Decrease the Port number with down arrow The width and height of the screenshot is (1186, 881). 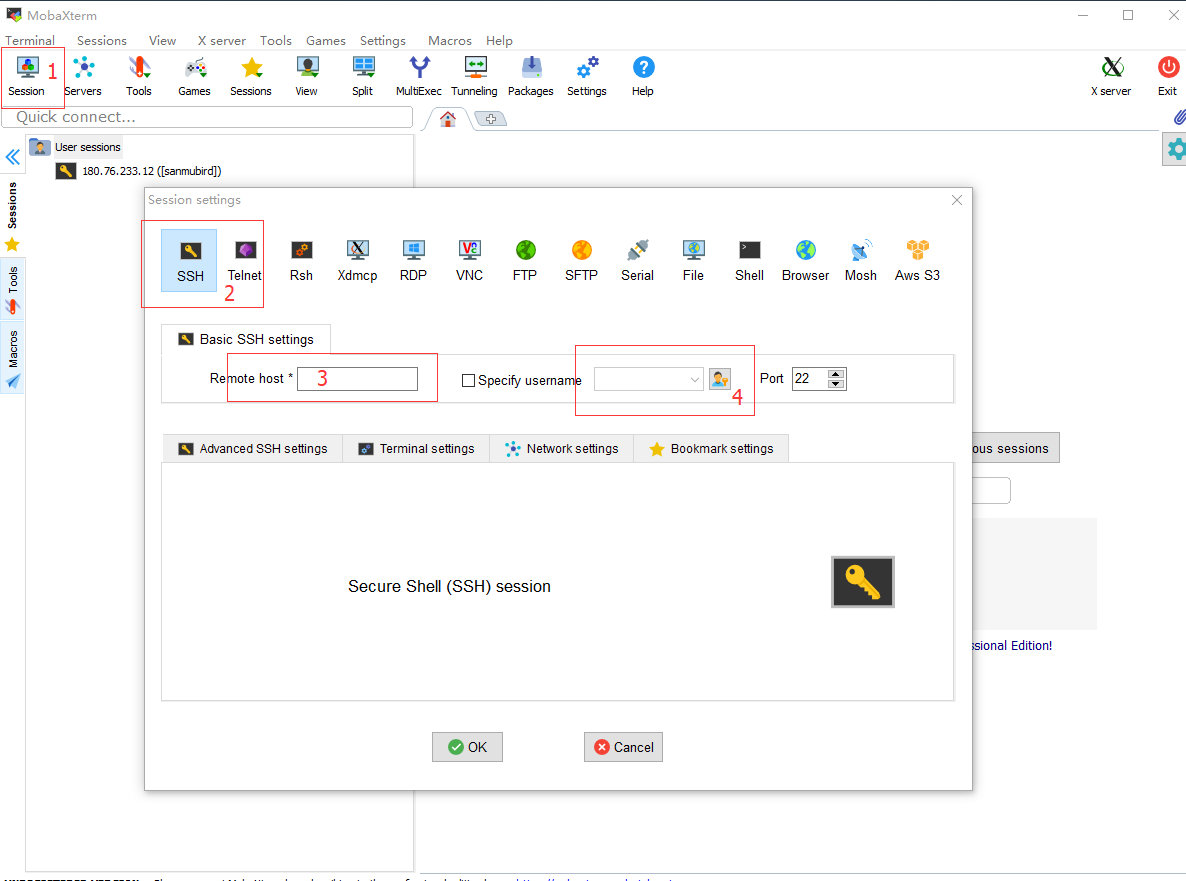[836, 384]
